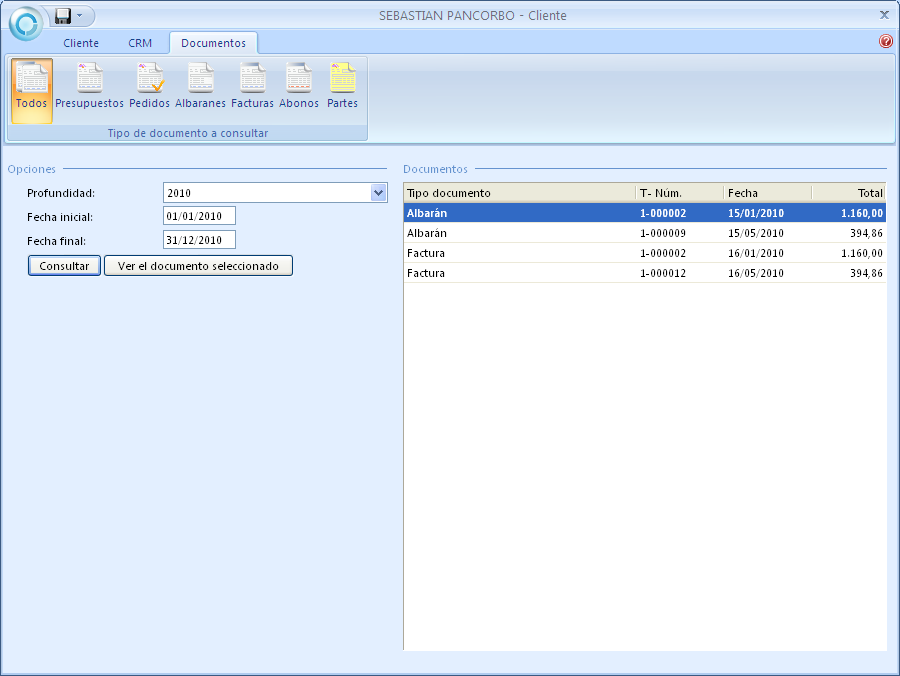The width and height of the screenshot is (900, 676).
Task: Click the save floppy disk icon
Action: click(63, 16)
